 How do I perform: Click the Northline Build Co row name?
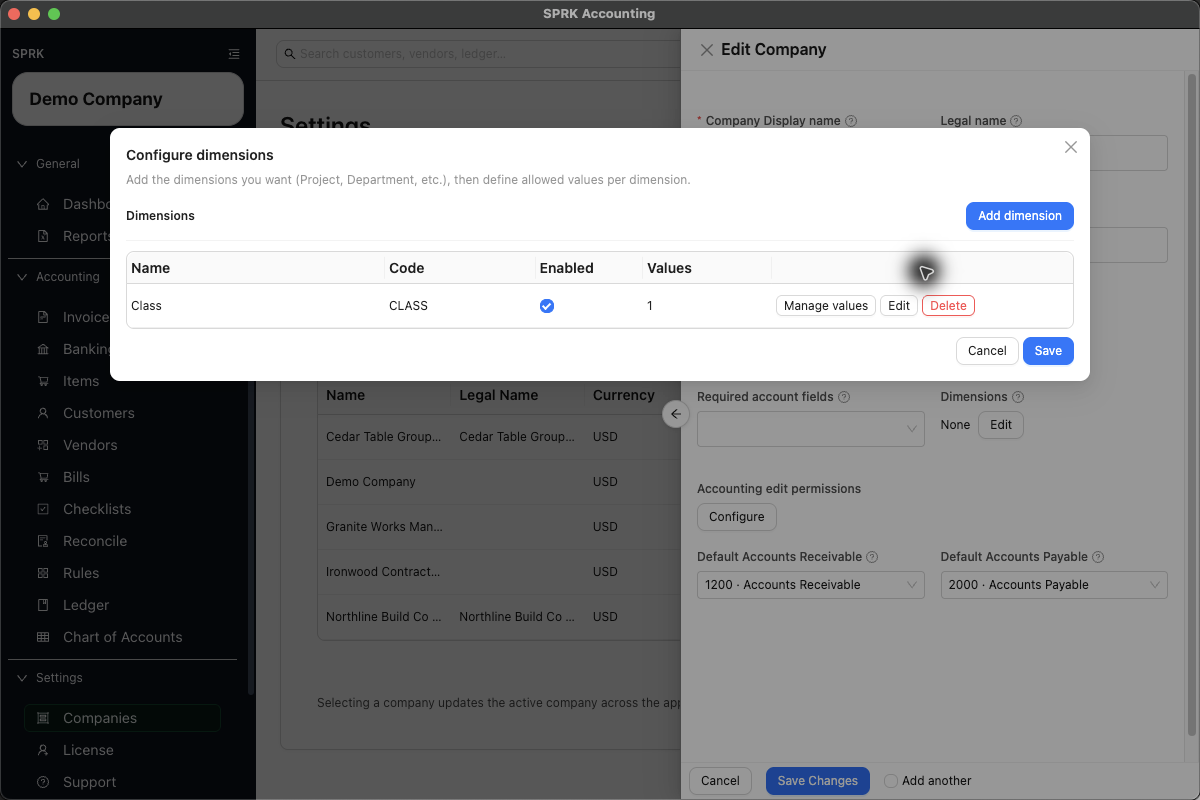(x=384, y=617)
